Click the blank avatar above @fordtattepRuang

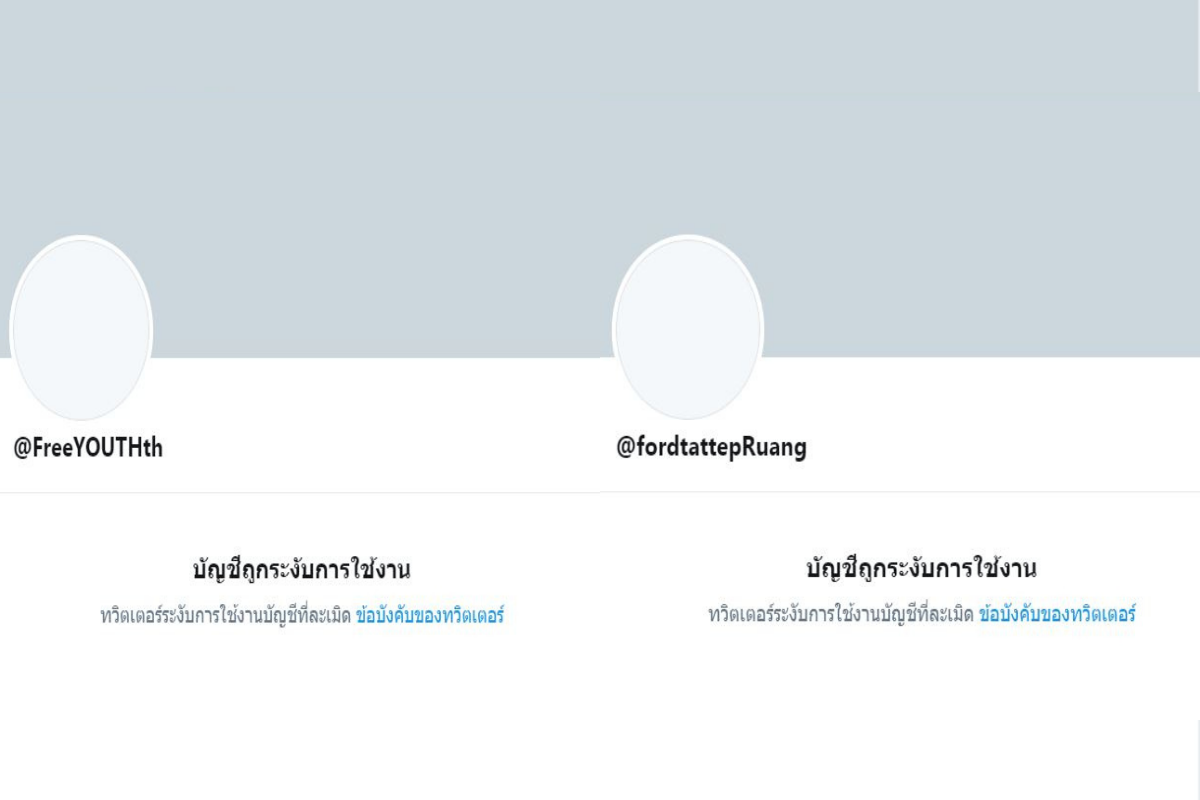tap(688, 328)
